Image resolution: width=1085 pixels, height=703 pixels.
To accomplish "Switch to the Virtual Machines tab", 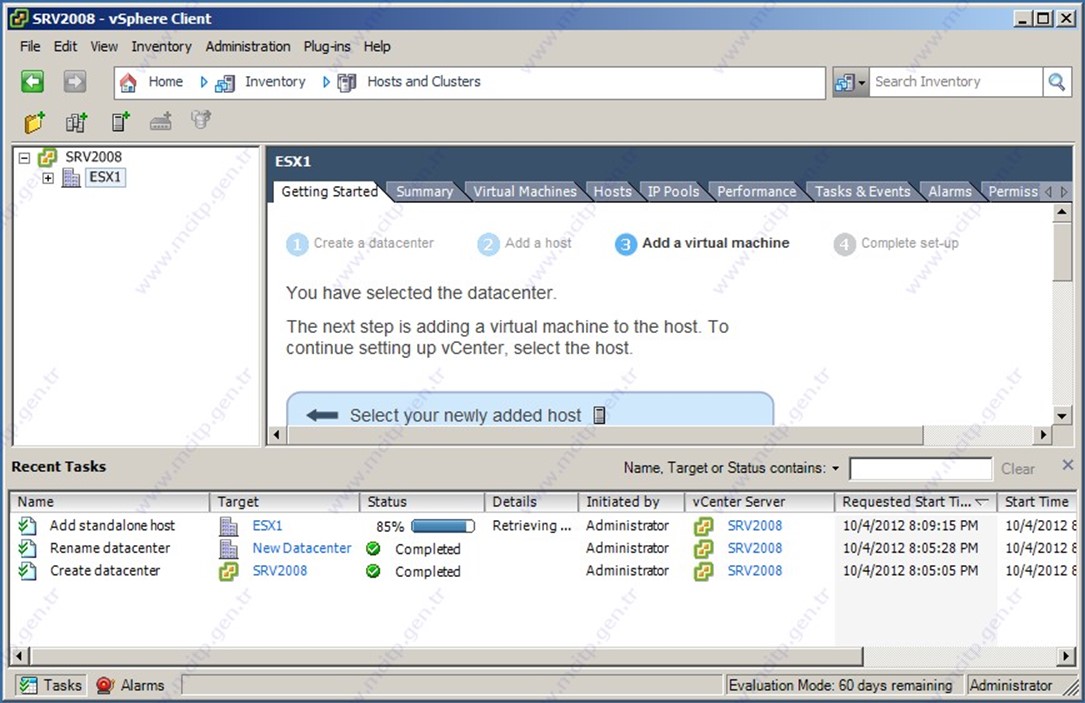I will coord(525,192).
